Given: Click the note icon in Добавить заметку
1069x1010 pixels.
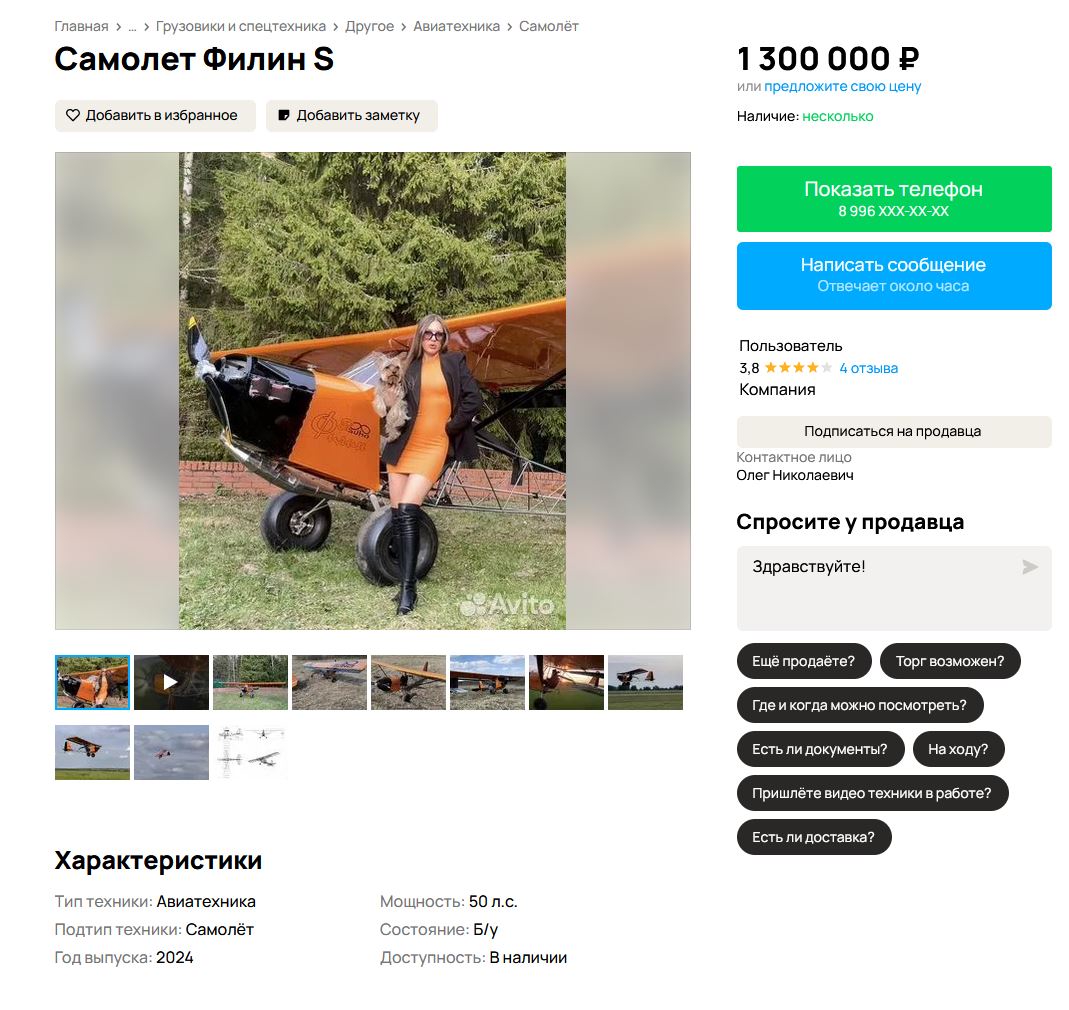Looking at the screenshot, I should click(x=284, y=115).
